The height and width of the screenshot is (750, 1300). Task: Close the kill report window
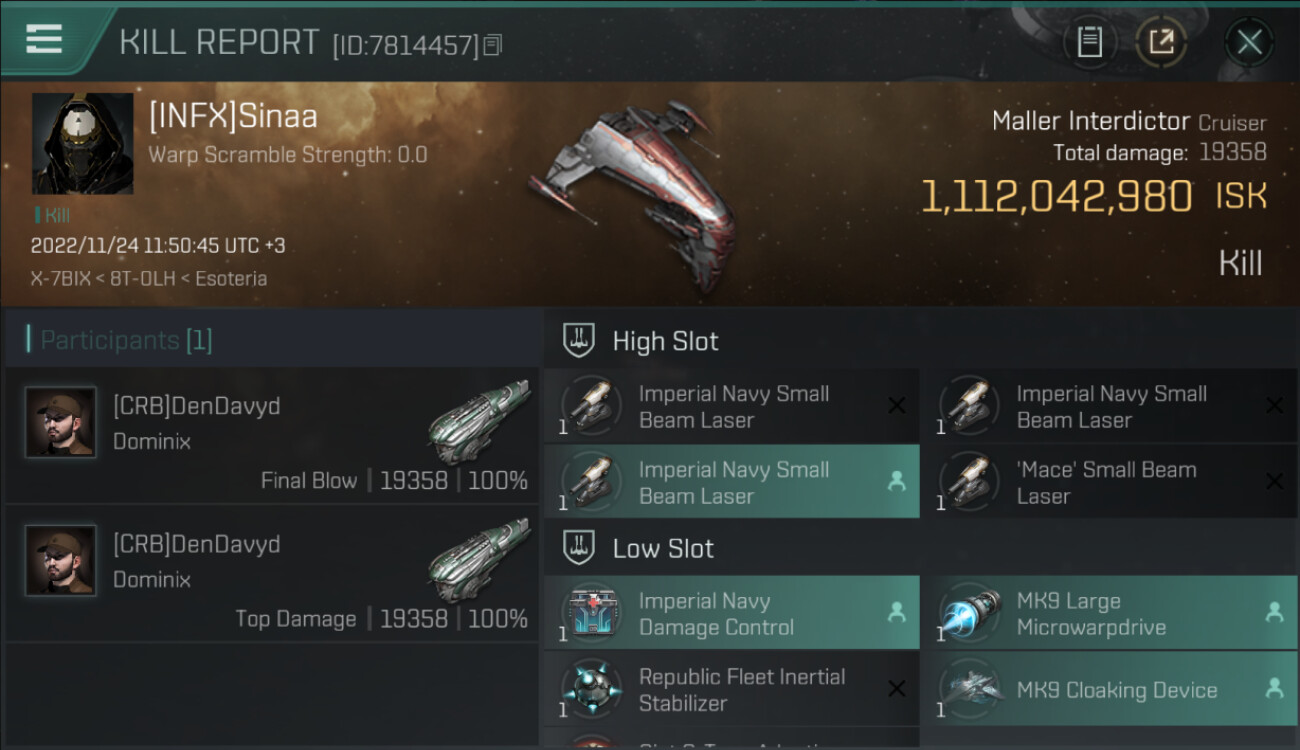(1249, 42)
